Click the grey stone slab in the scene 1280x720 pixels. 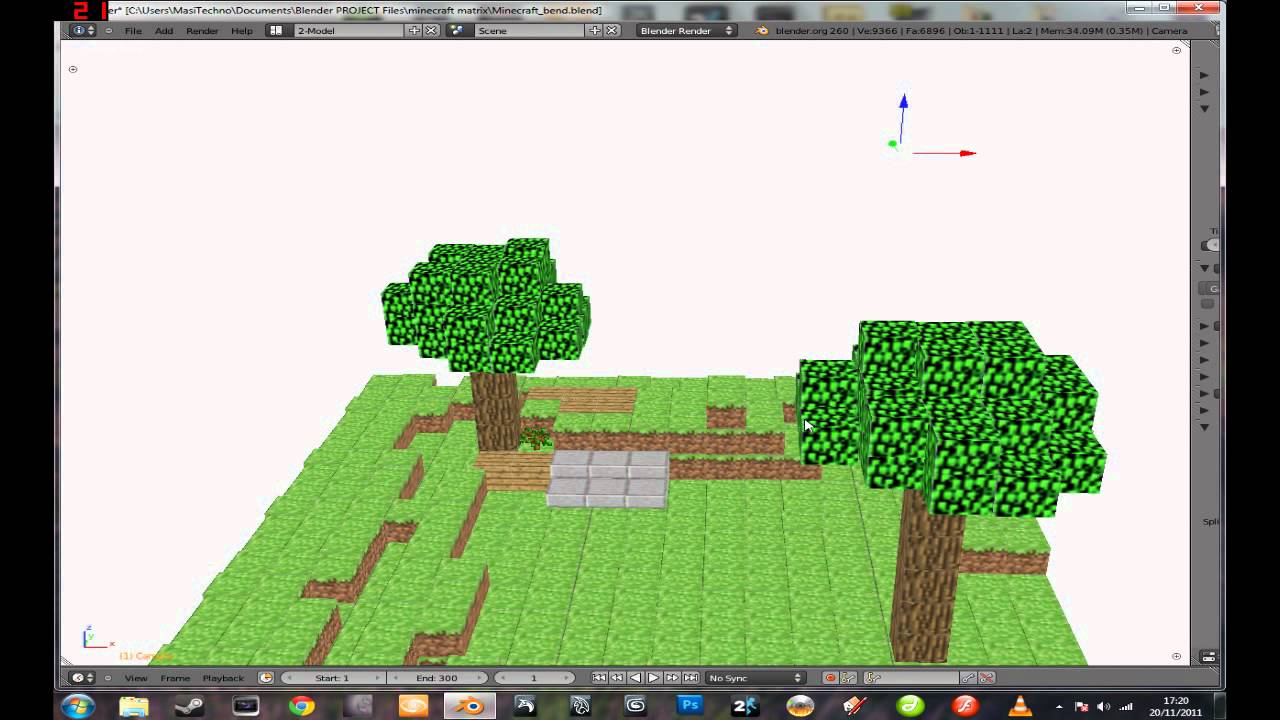(608, 479)
